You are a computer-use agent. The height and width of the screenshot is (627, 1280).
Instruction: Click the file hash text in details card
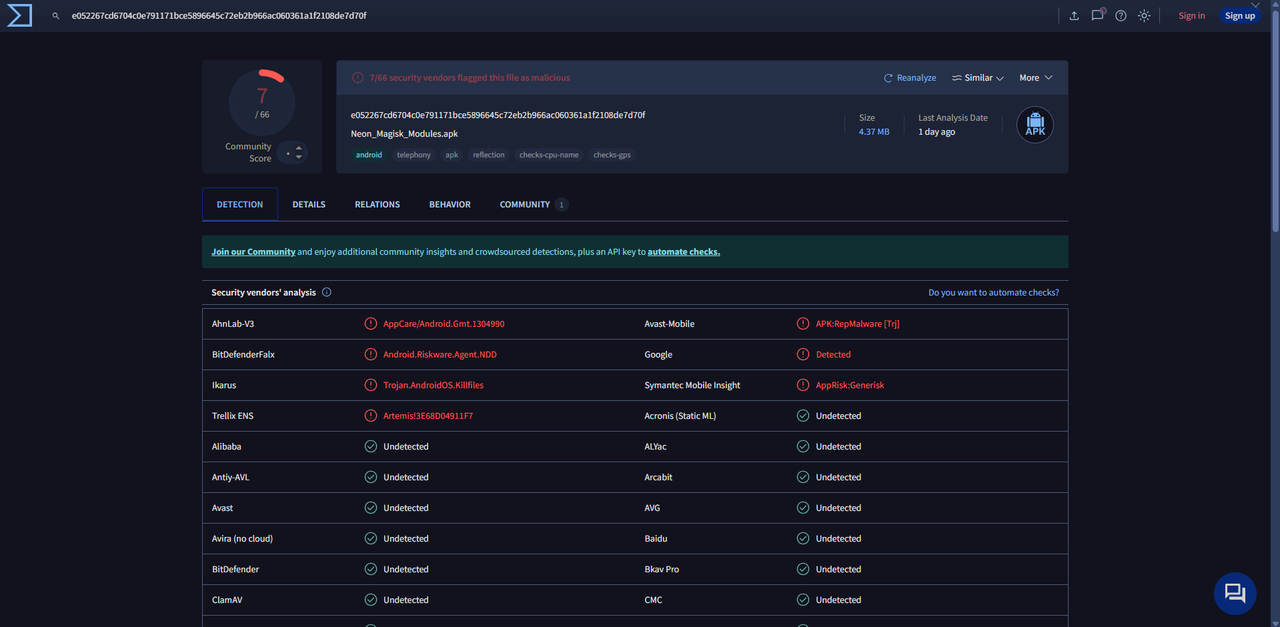pos(498,115)
